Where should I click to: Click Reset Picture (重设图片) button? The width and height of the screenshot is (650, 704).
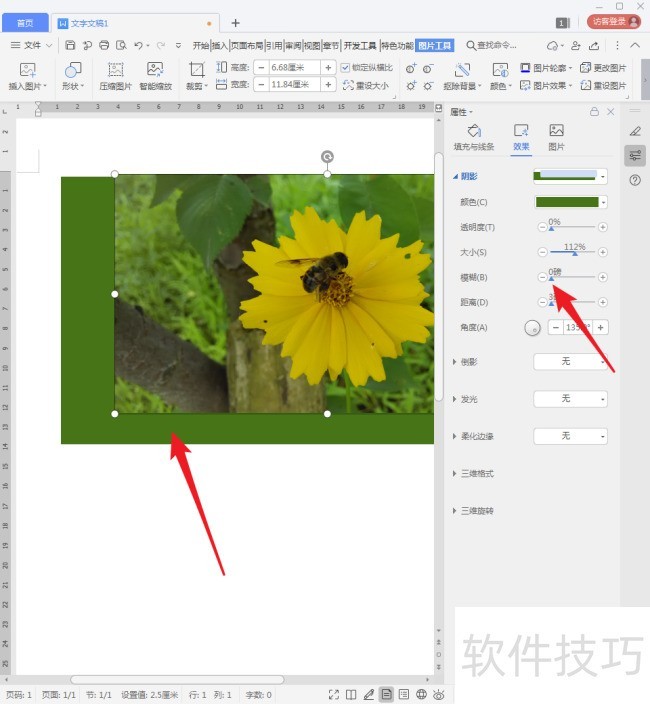pyautogui.click(x=603, y=85)
